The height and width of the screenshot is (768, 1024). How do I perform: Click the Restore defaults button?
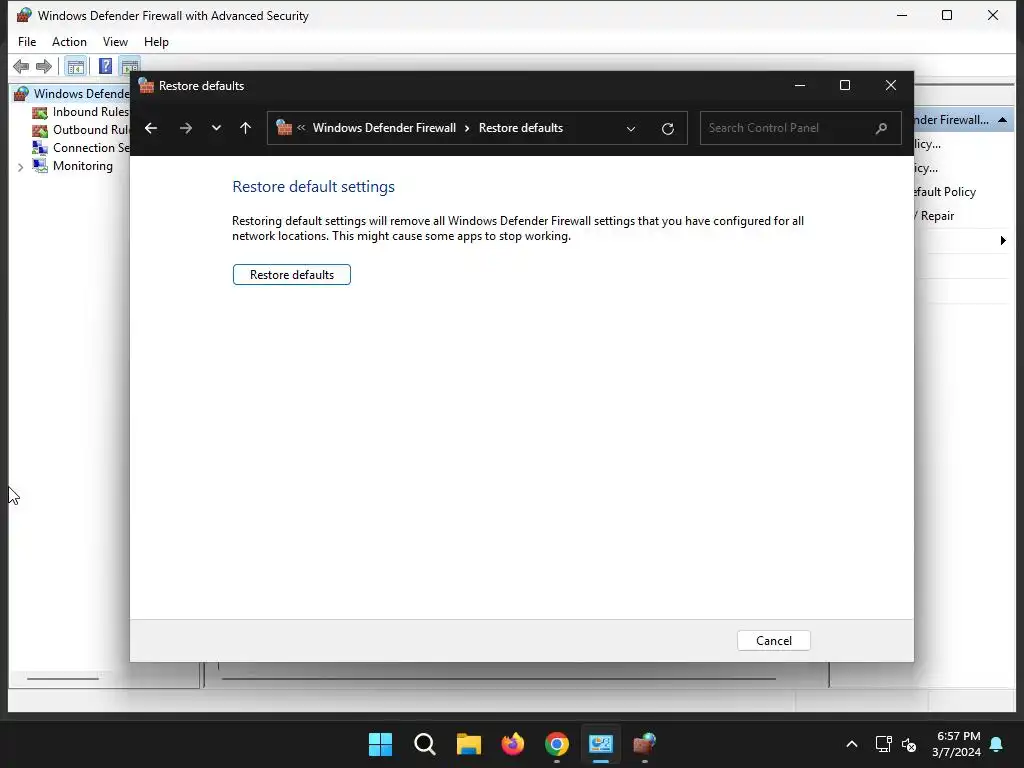[x=292, y=275]
